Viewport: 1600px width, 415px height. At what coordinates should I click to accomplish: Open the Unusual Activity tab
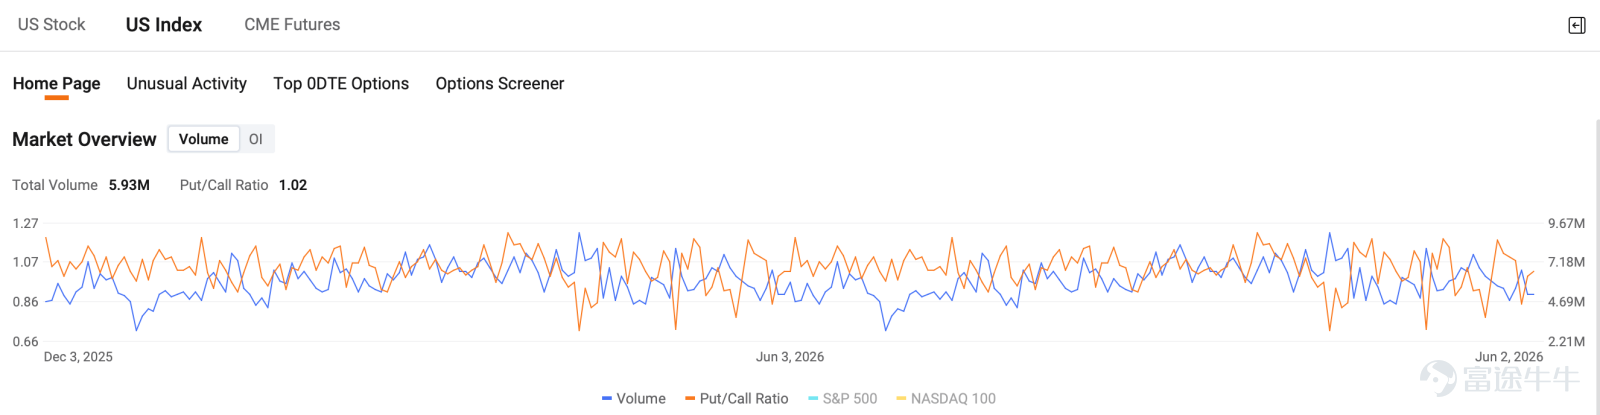coord(187,83)
